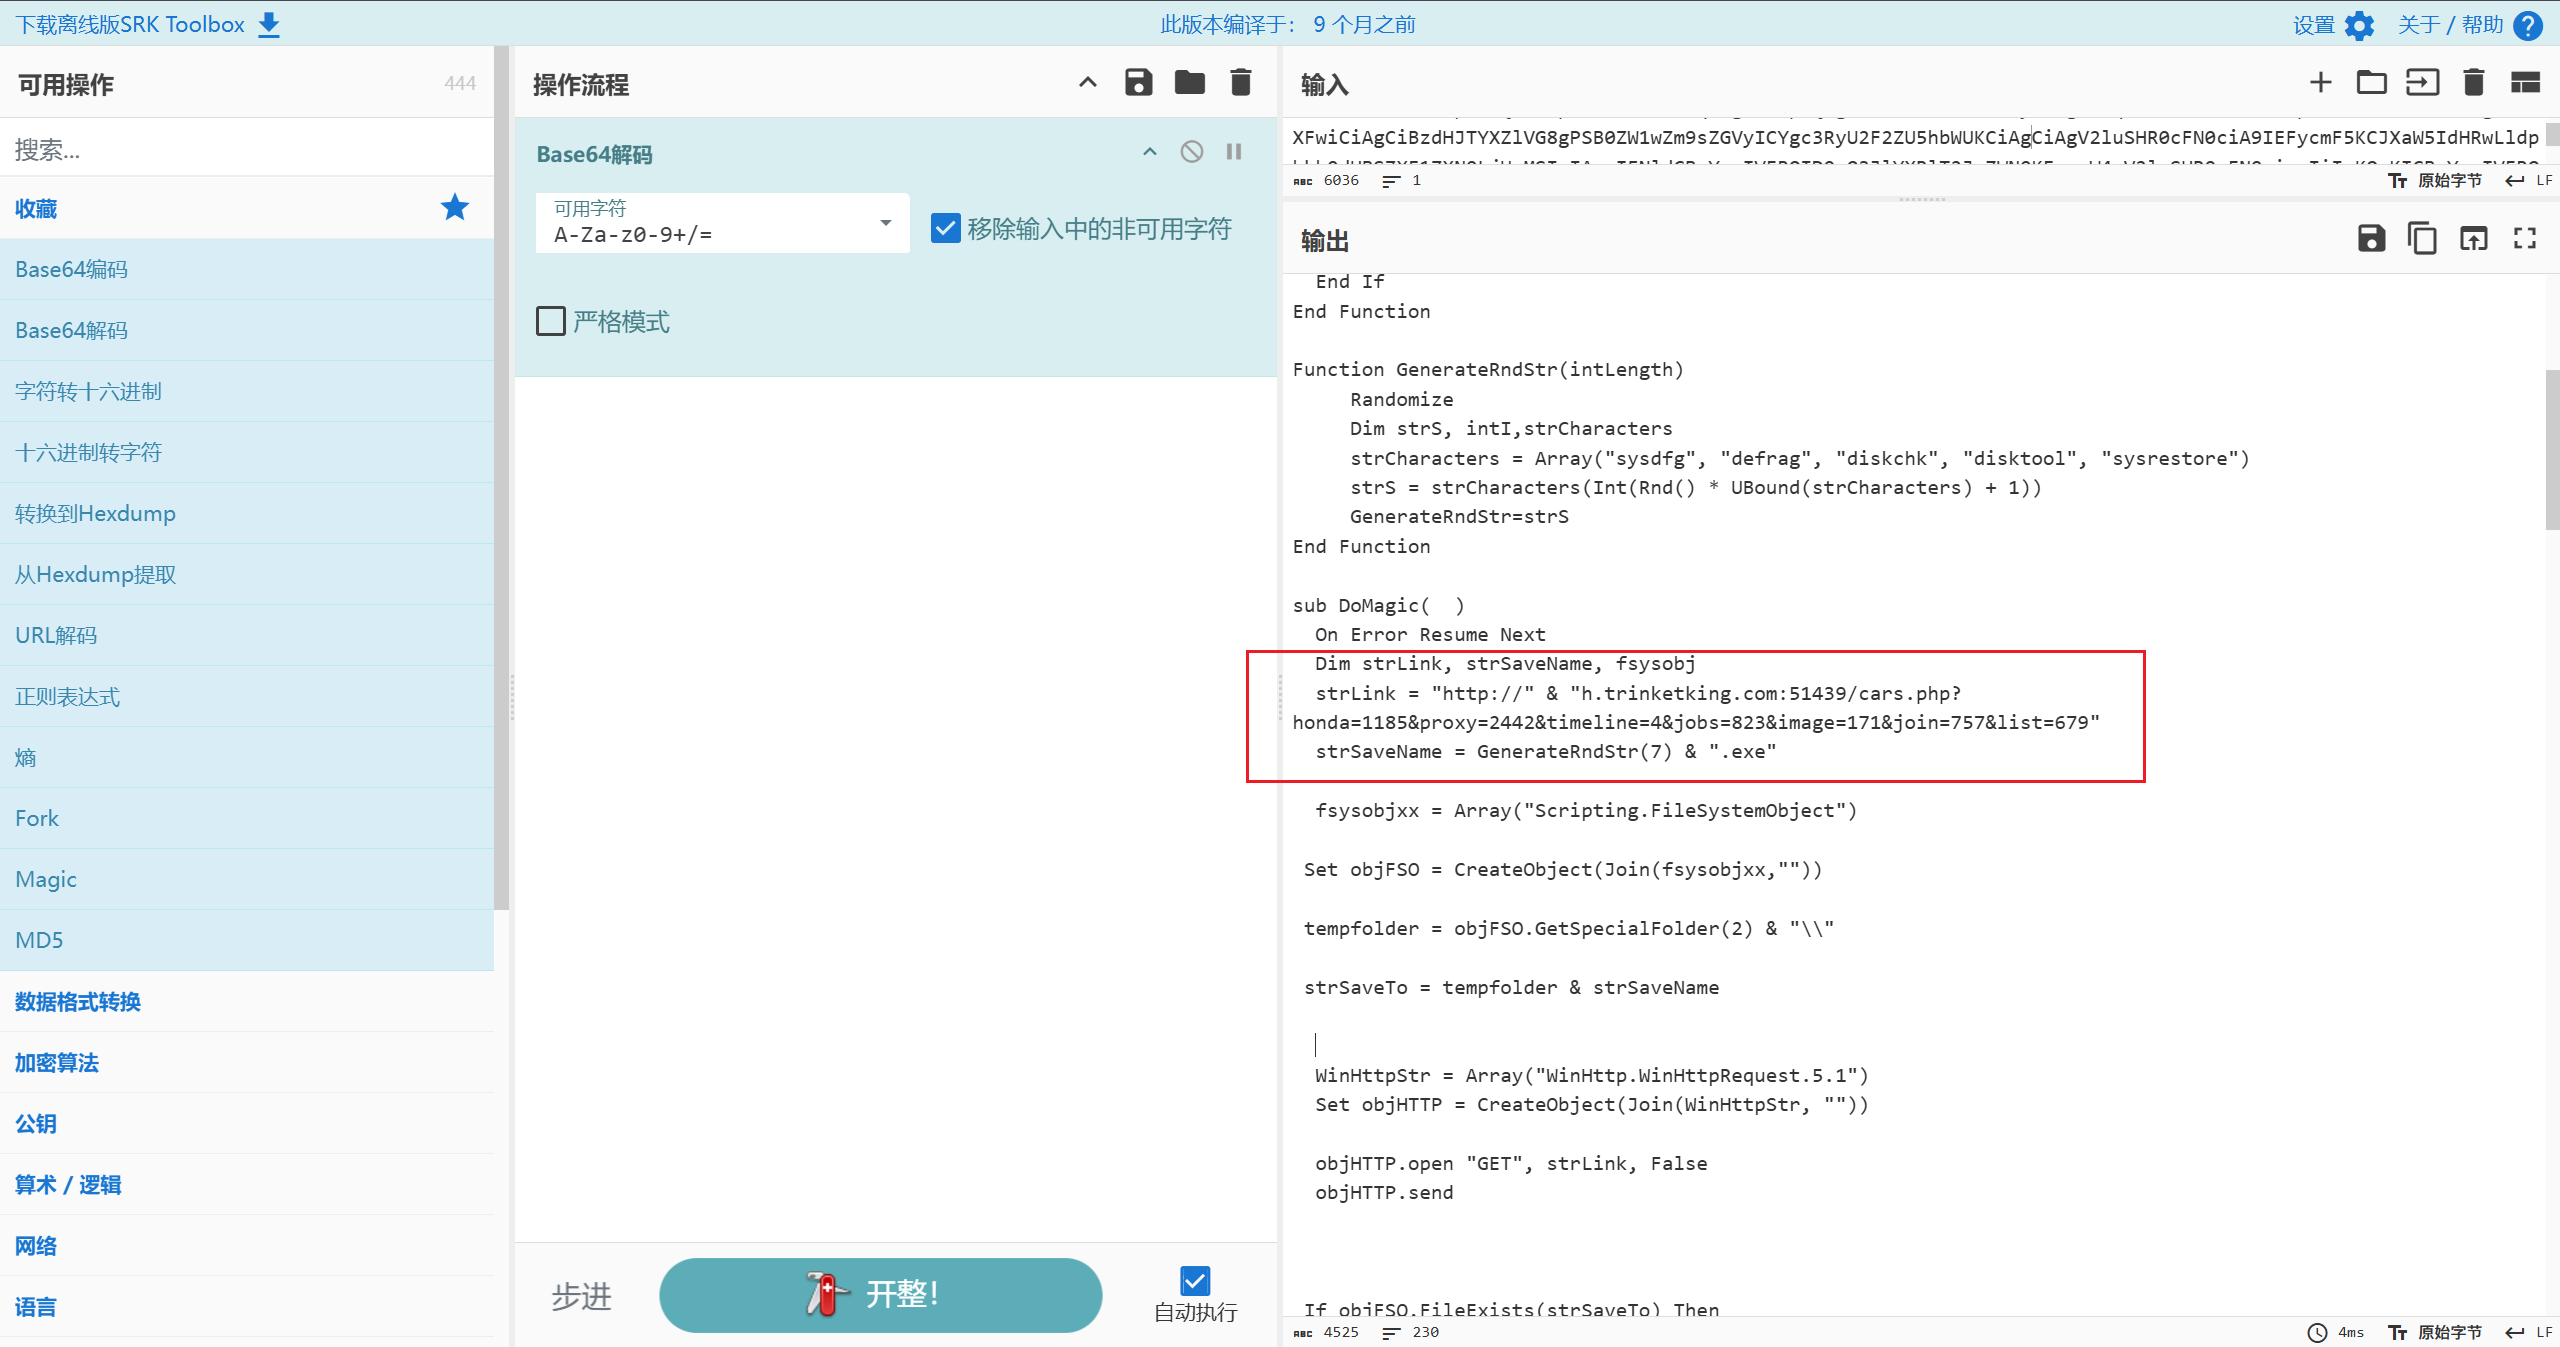
Task: Select 正则表达式 operation
Action: point(247,697)
